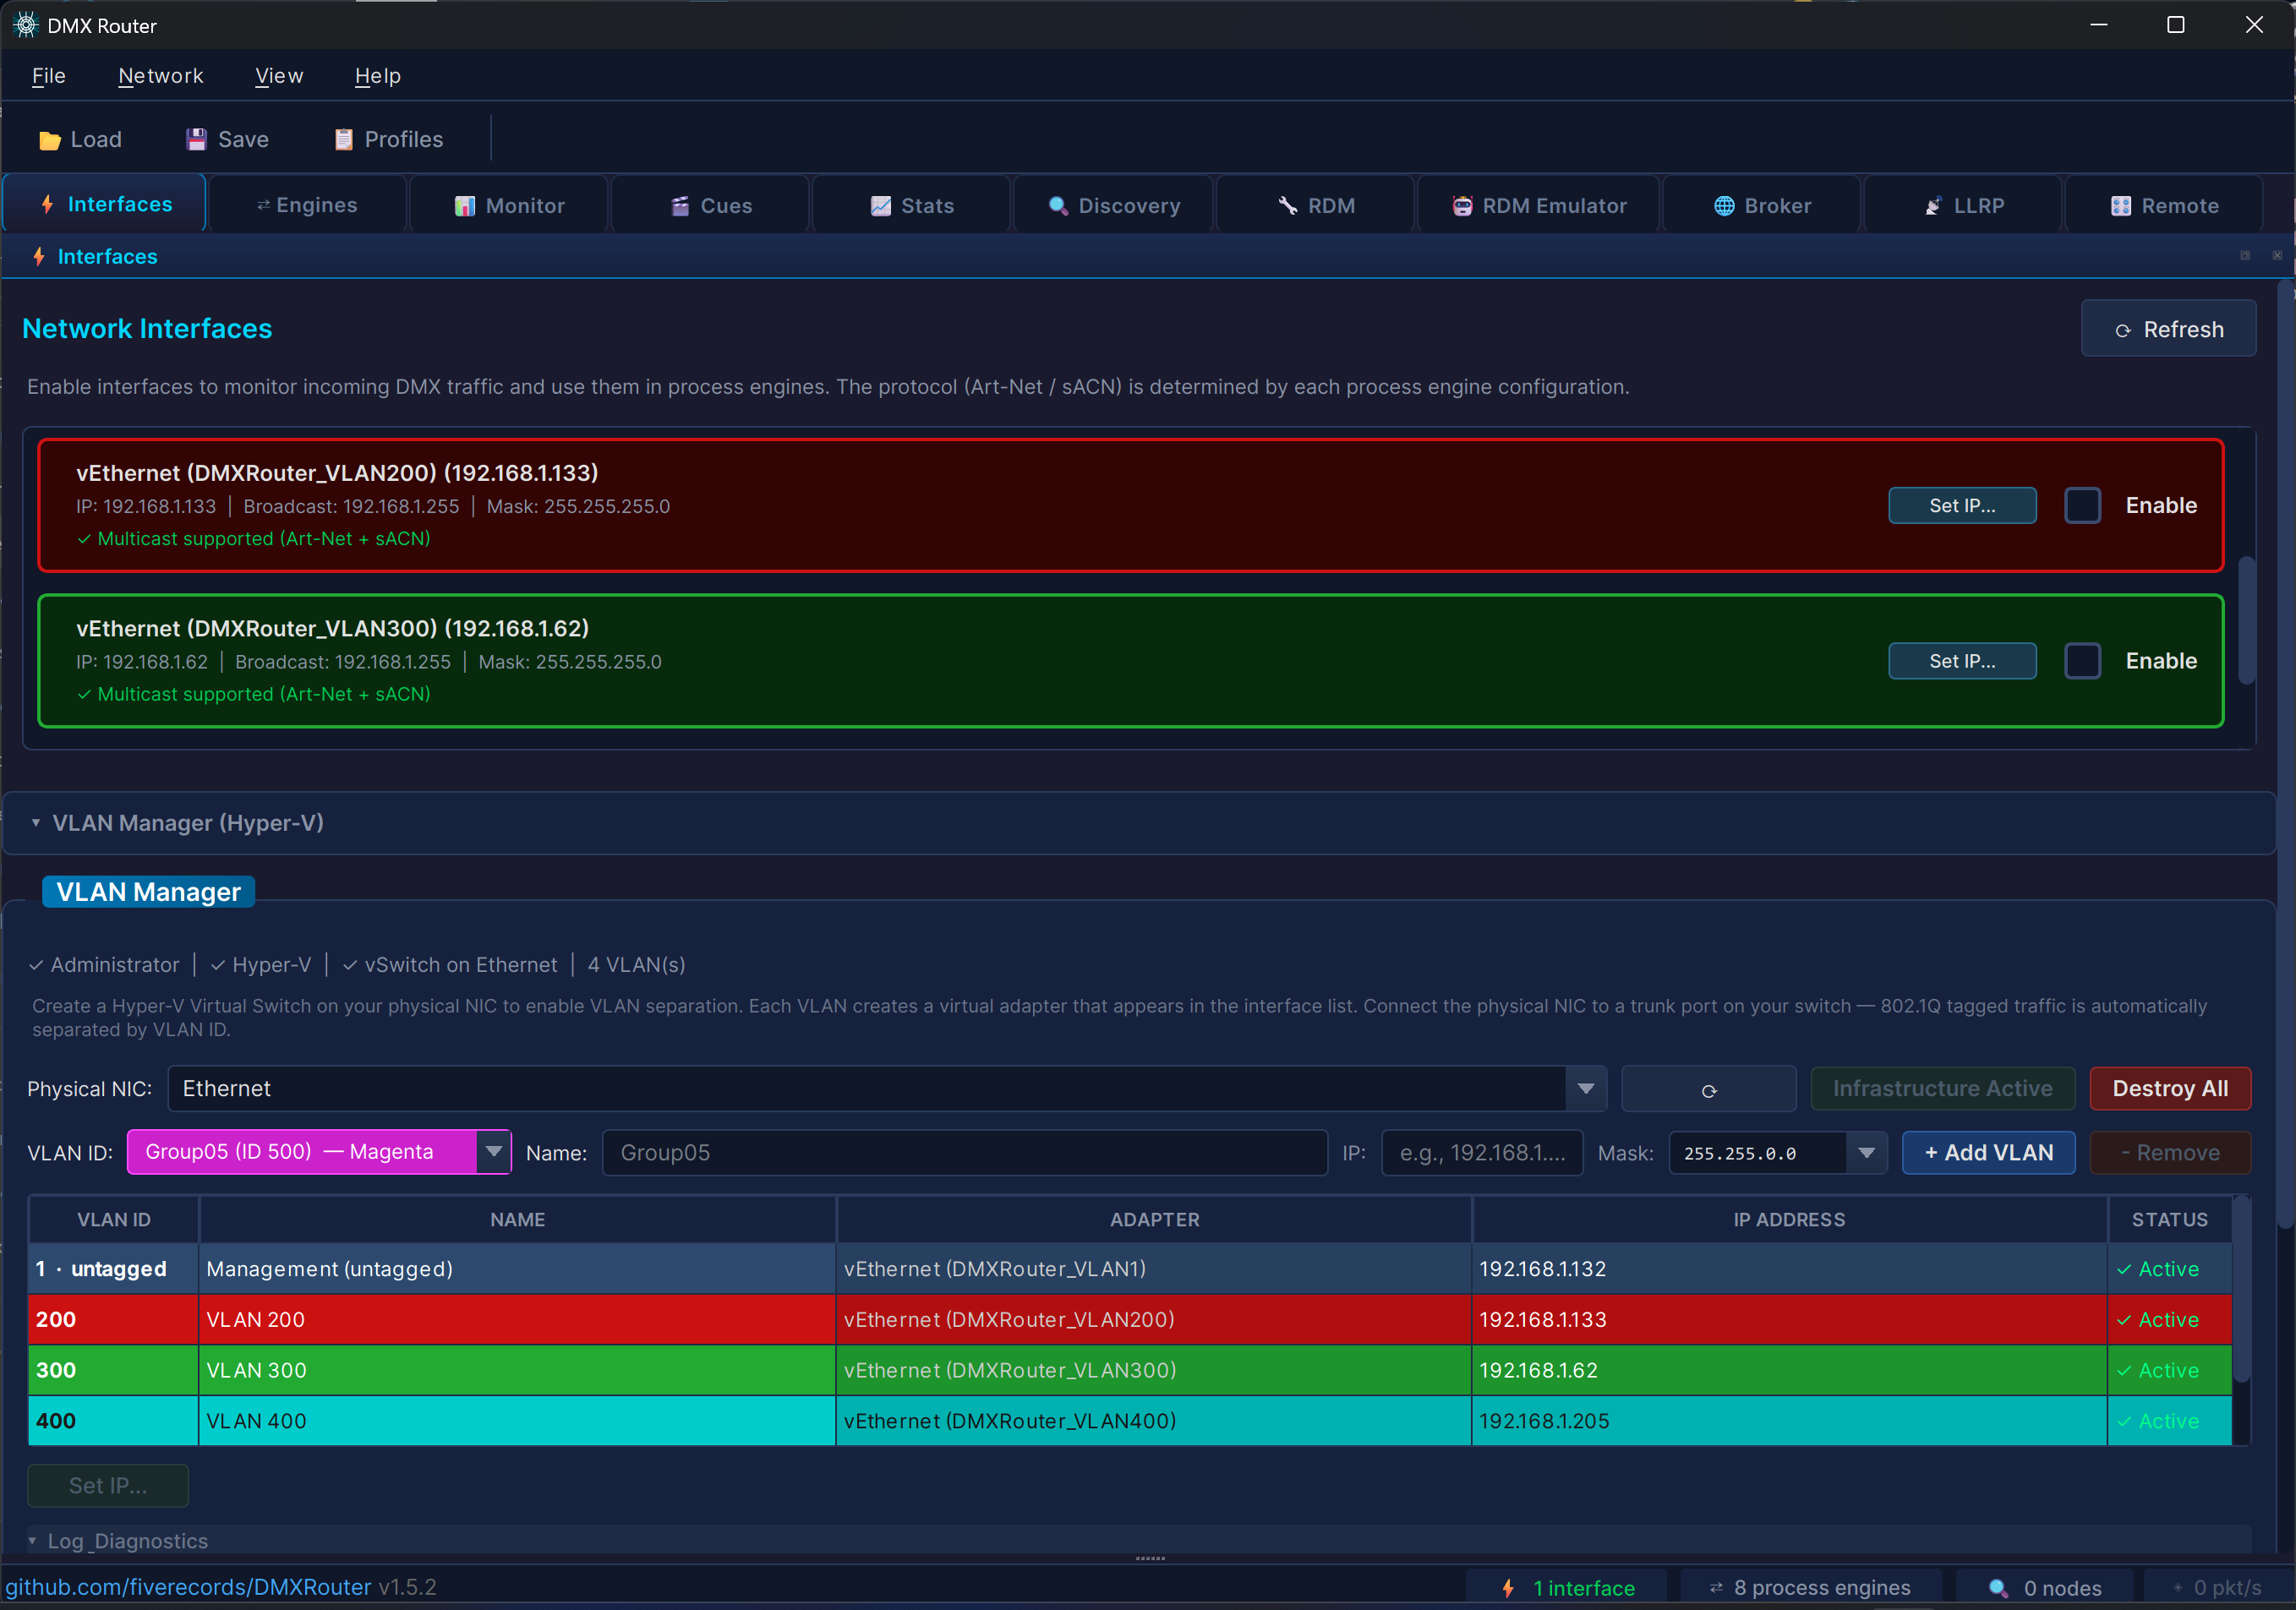This screenshot has height=1610, width=2296.
Task: Click the Infrastructure Active button
Action: click(x=1943, y=1089)
